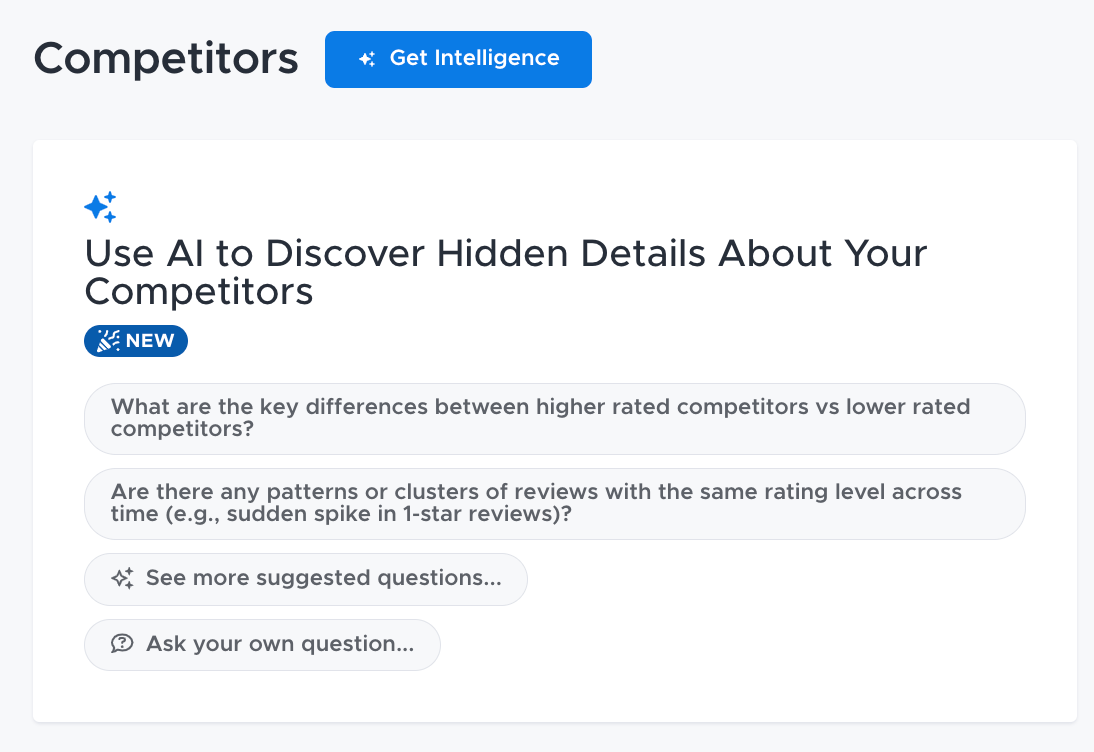Click sparkle icon inside Get Intelligence button

pos(367,59)
